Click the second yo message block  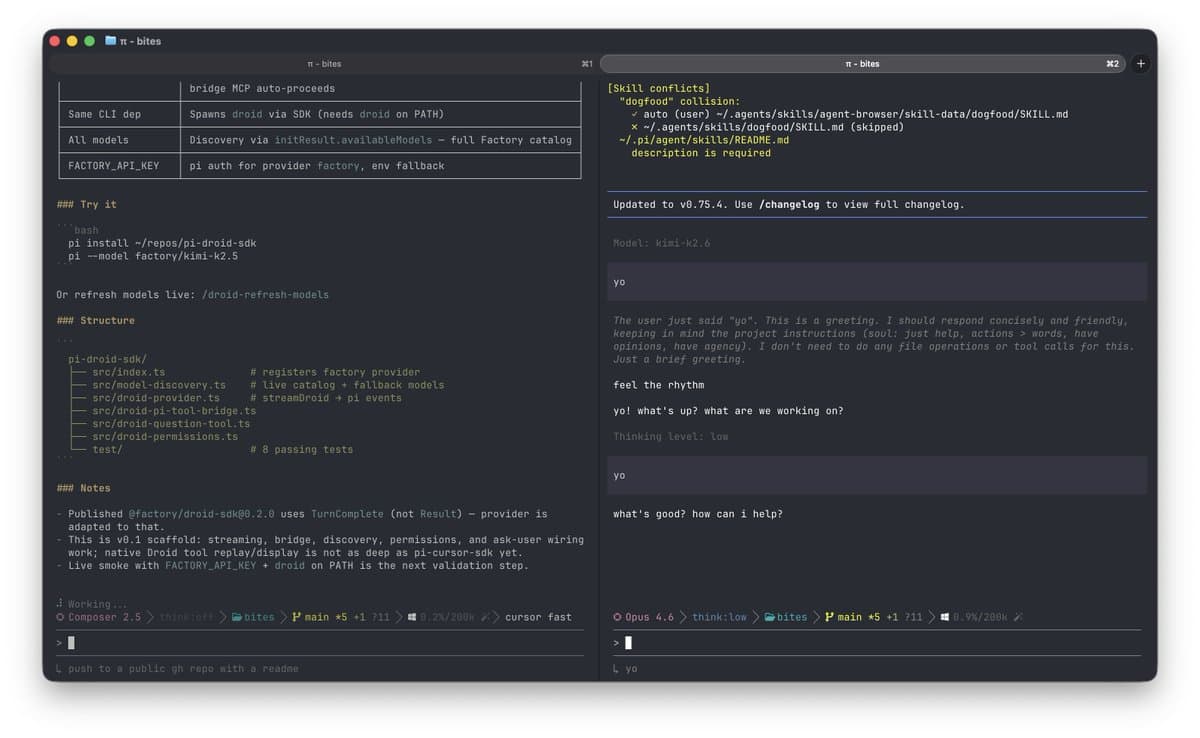click(x=877, y=475)
